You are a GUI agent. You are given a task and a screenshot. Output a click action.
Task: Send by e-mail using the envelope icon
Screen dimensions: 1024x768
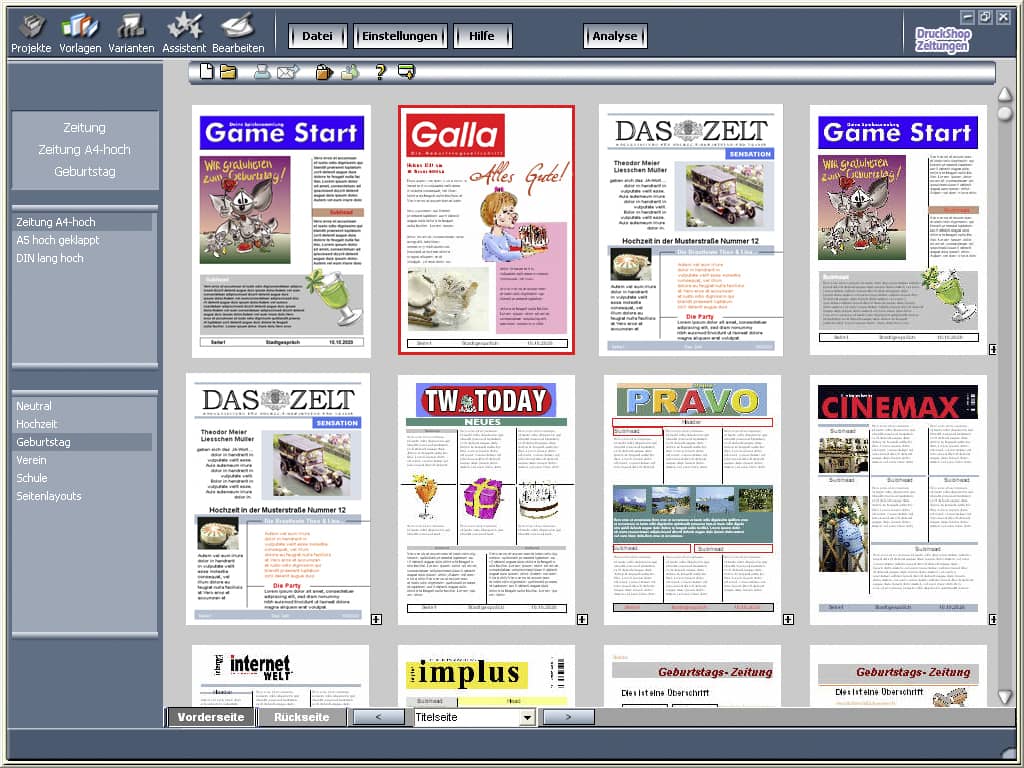(287, 72)
